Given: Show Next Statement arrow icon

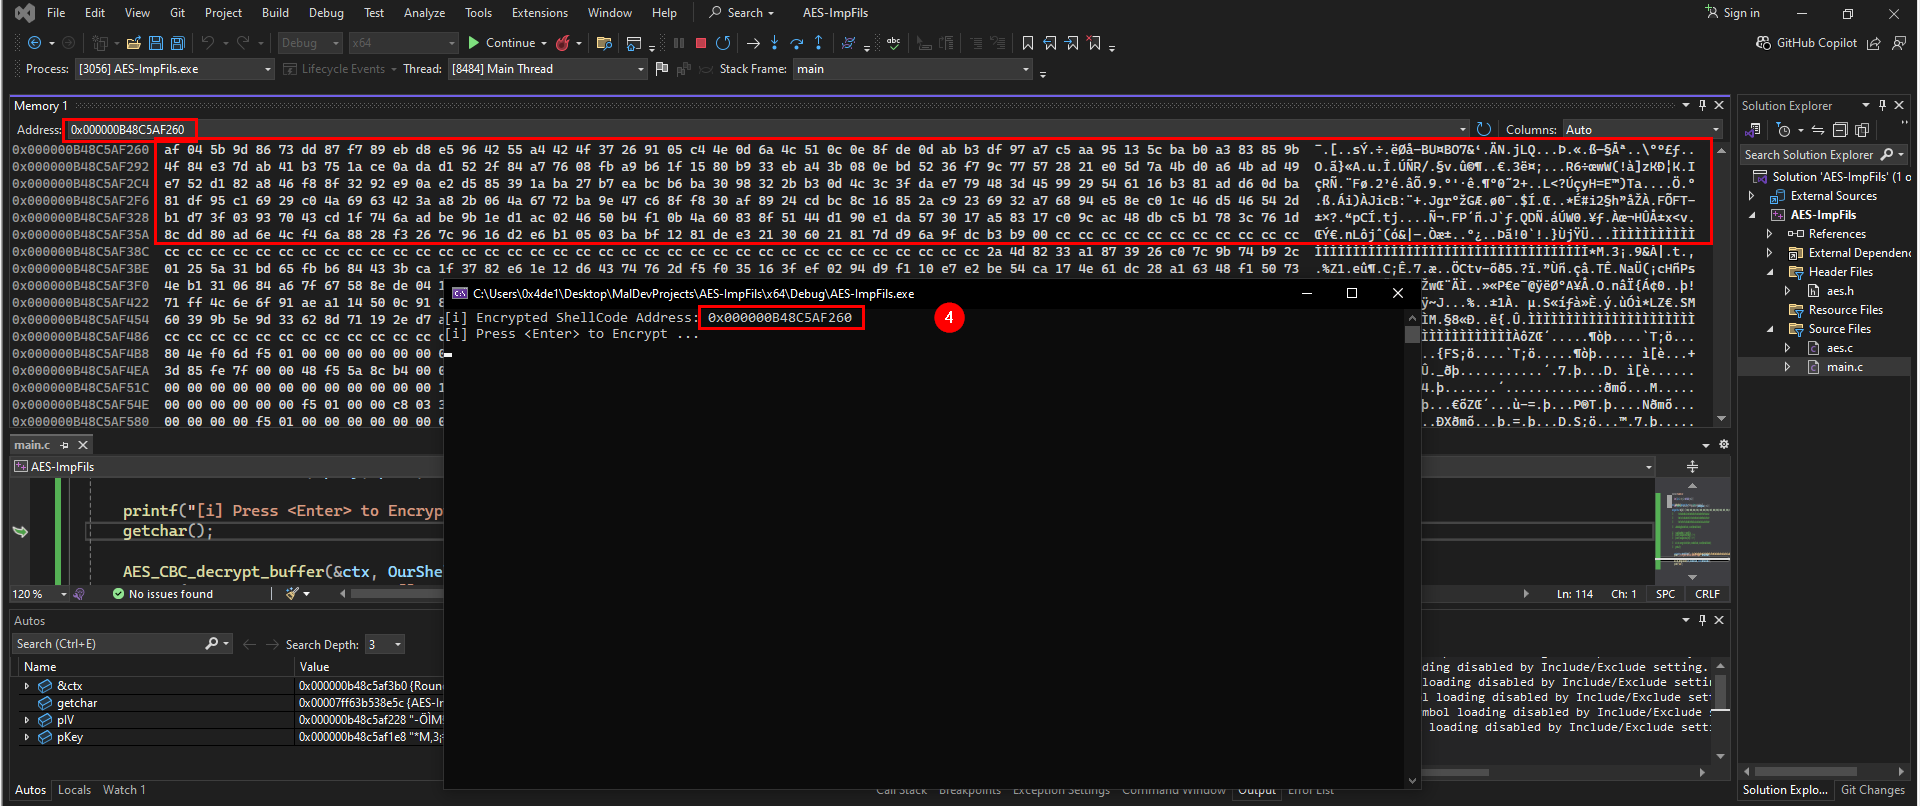Looking at the screenshot, I should tap(753, 43).
